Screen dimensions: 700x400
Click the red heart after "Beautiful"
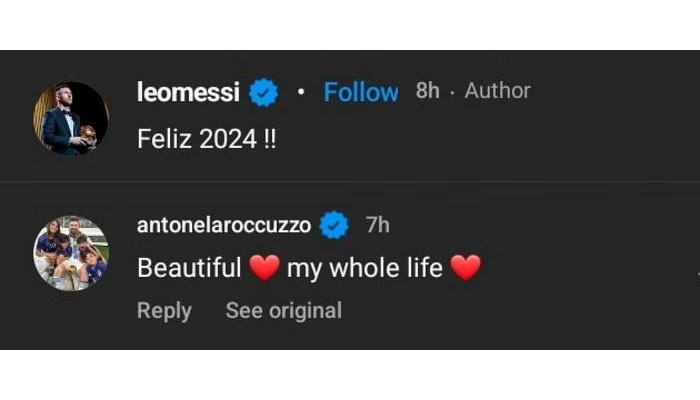[262, 268]
